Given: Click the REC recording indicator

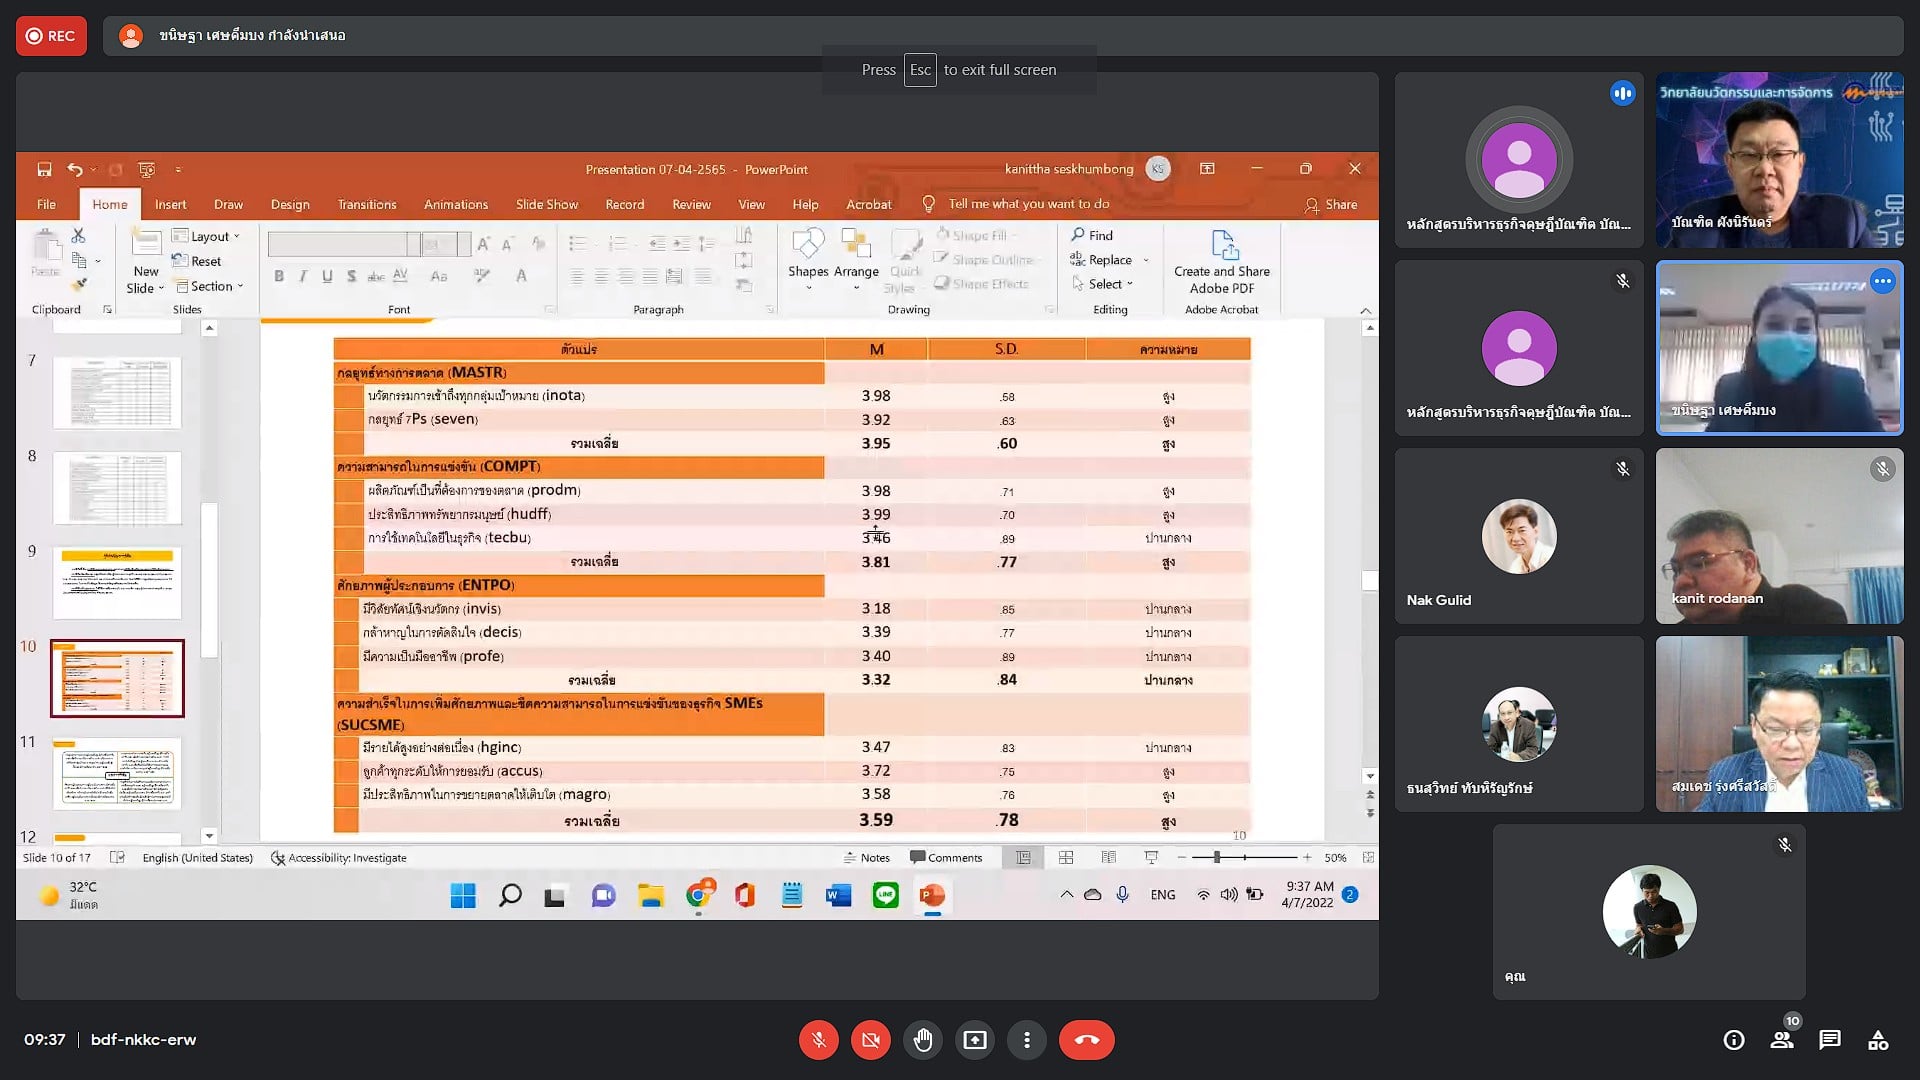Looking at the screenshot, I should 51,36.
